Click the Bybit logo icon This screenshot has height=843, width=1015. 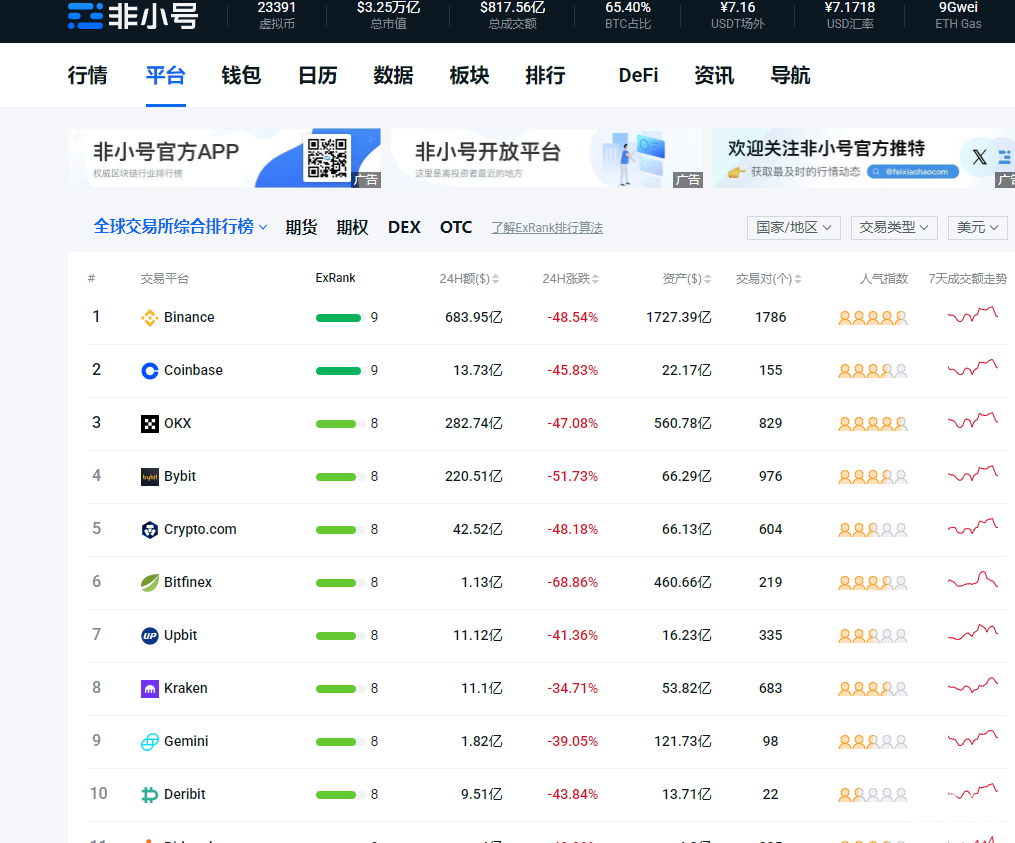click(150, 477)
